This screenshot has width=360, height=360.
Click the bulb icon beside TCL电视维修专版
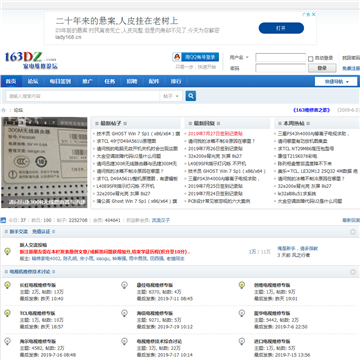tap(7, 313)
